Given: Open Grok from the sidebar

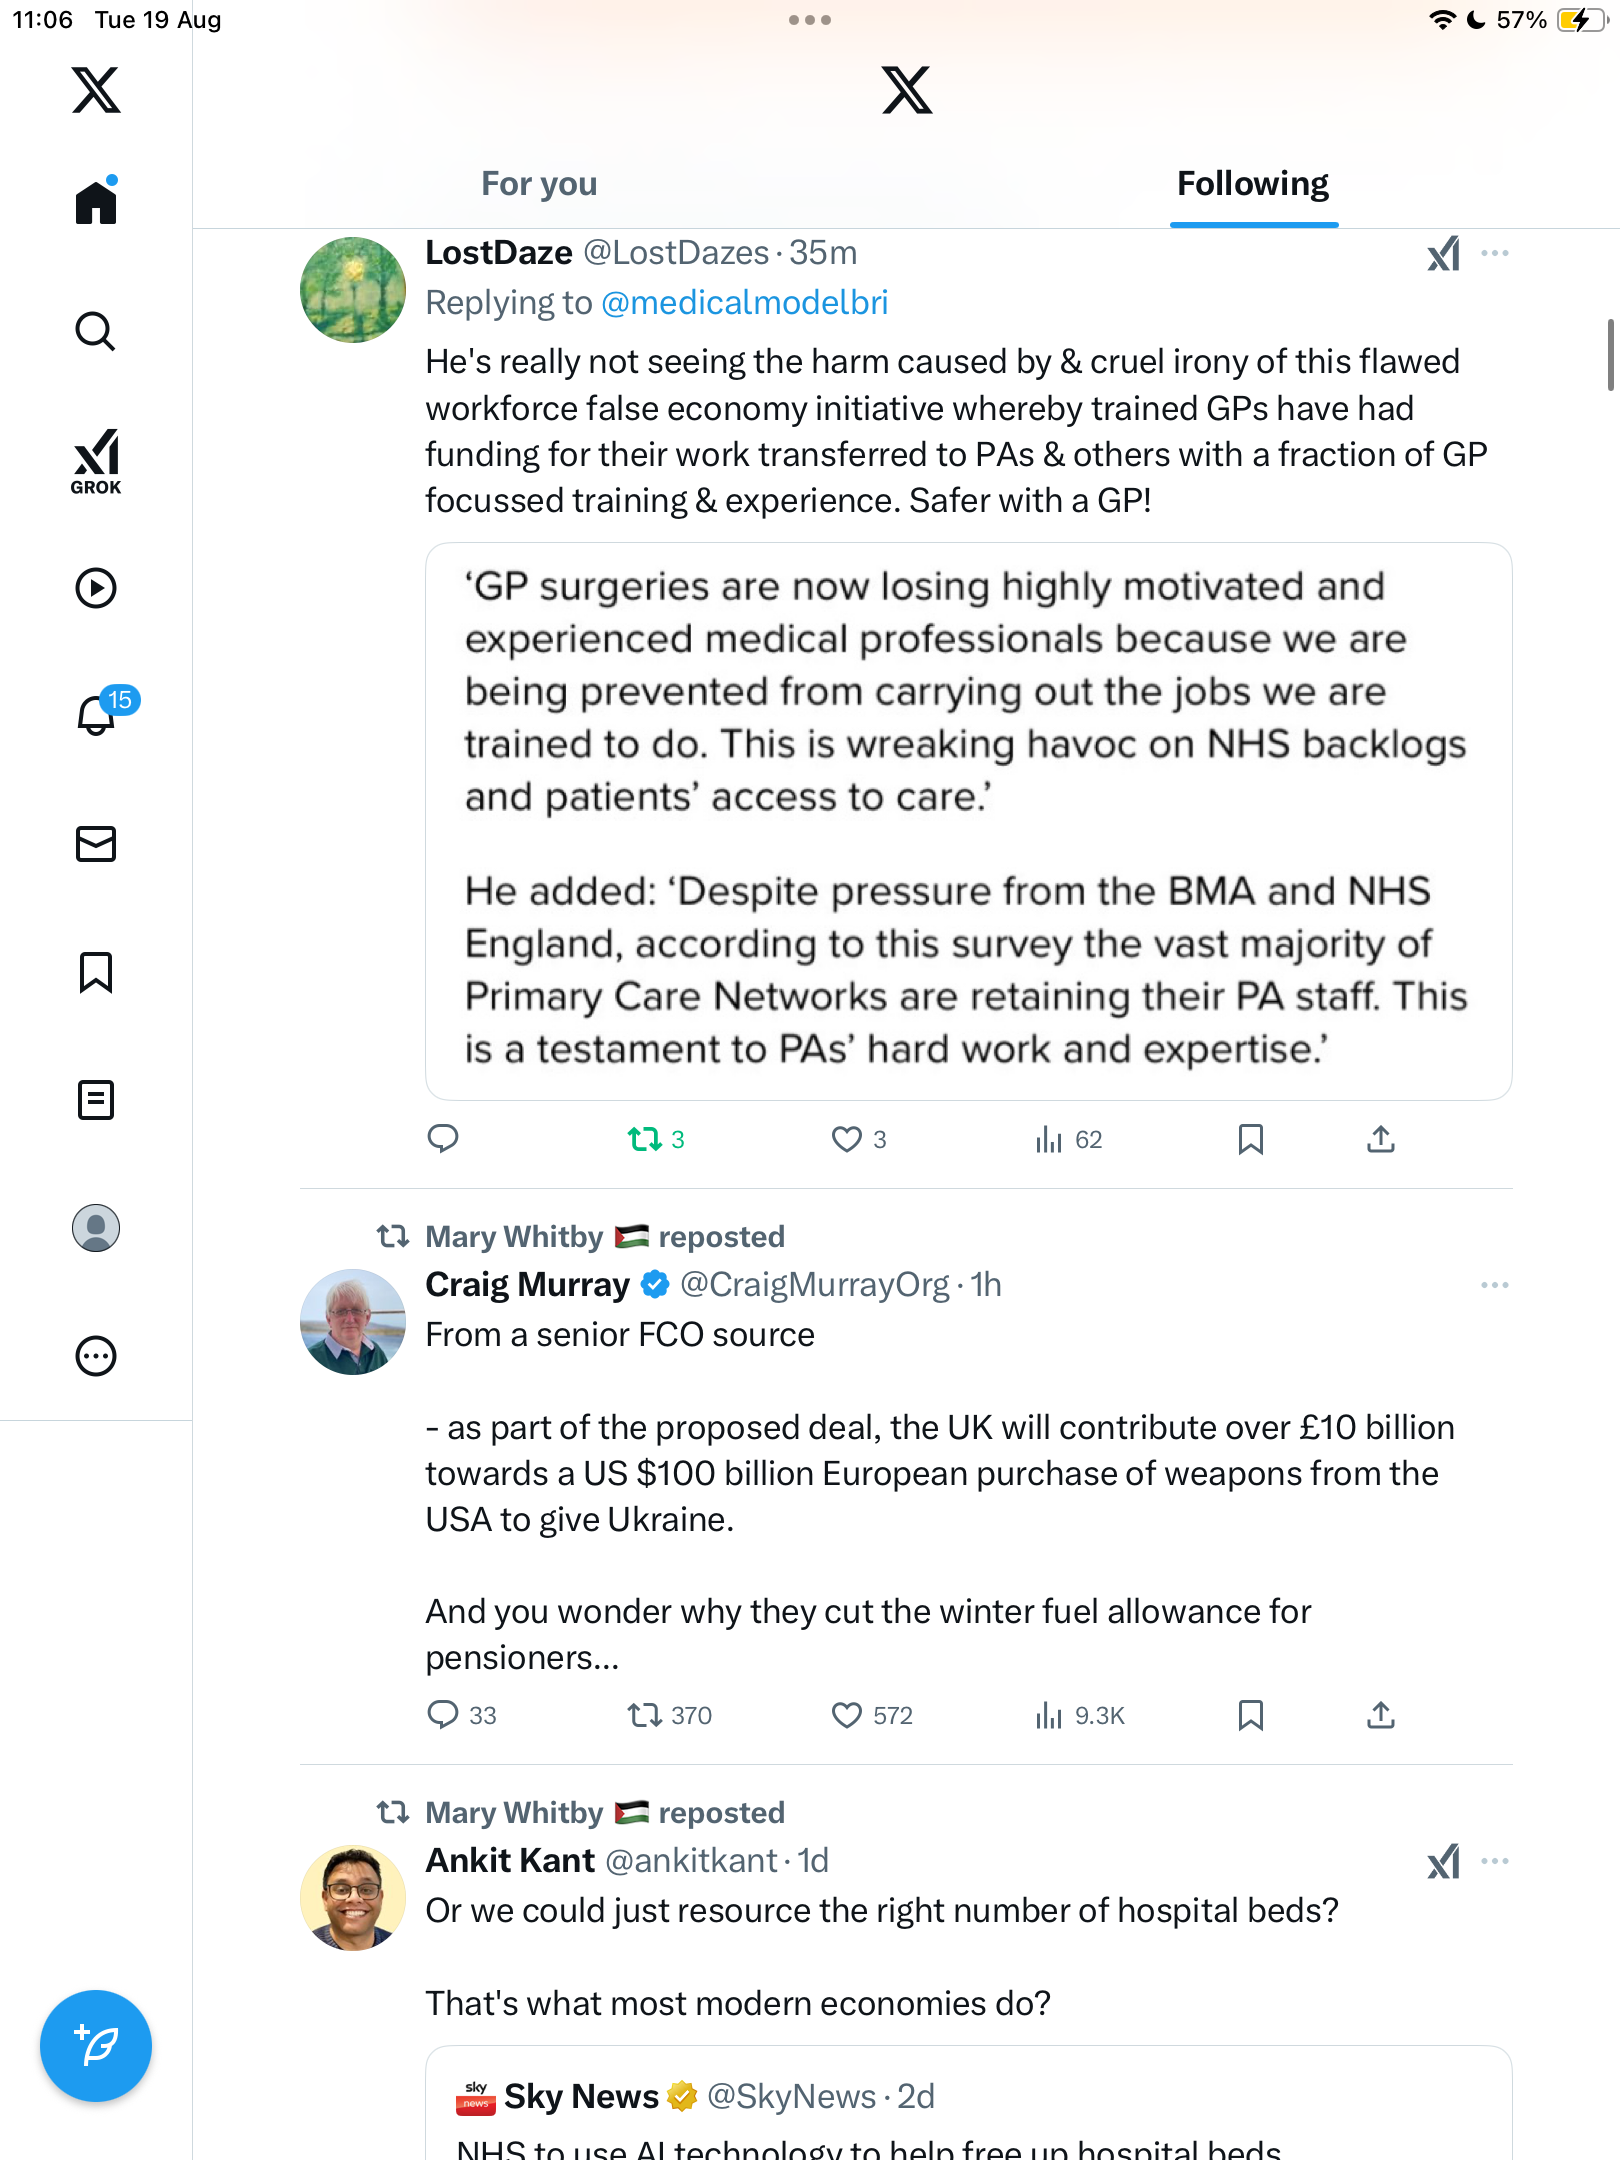Looking at the screenshot, I should tap(96, 461).
